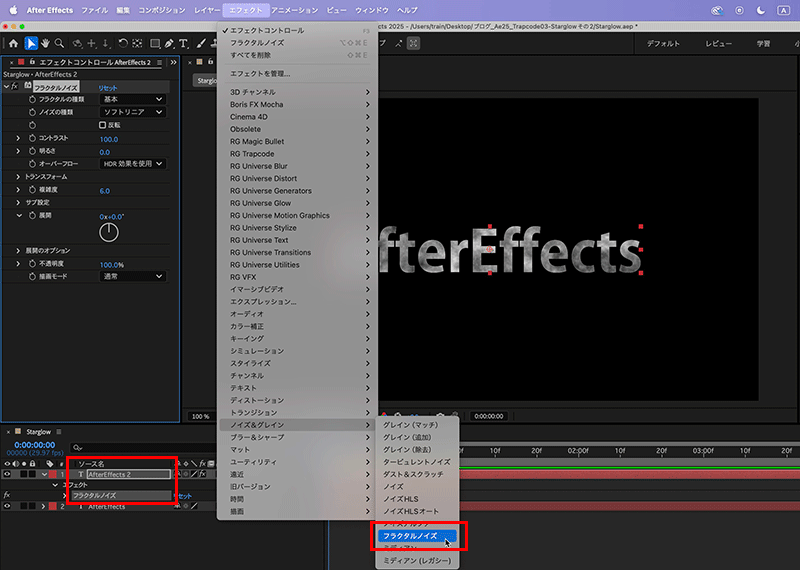
Task: Enable the 反転 checkbox
Action: pyautogui.click(x=102, y=125)
